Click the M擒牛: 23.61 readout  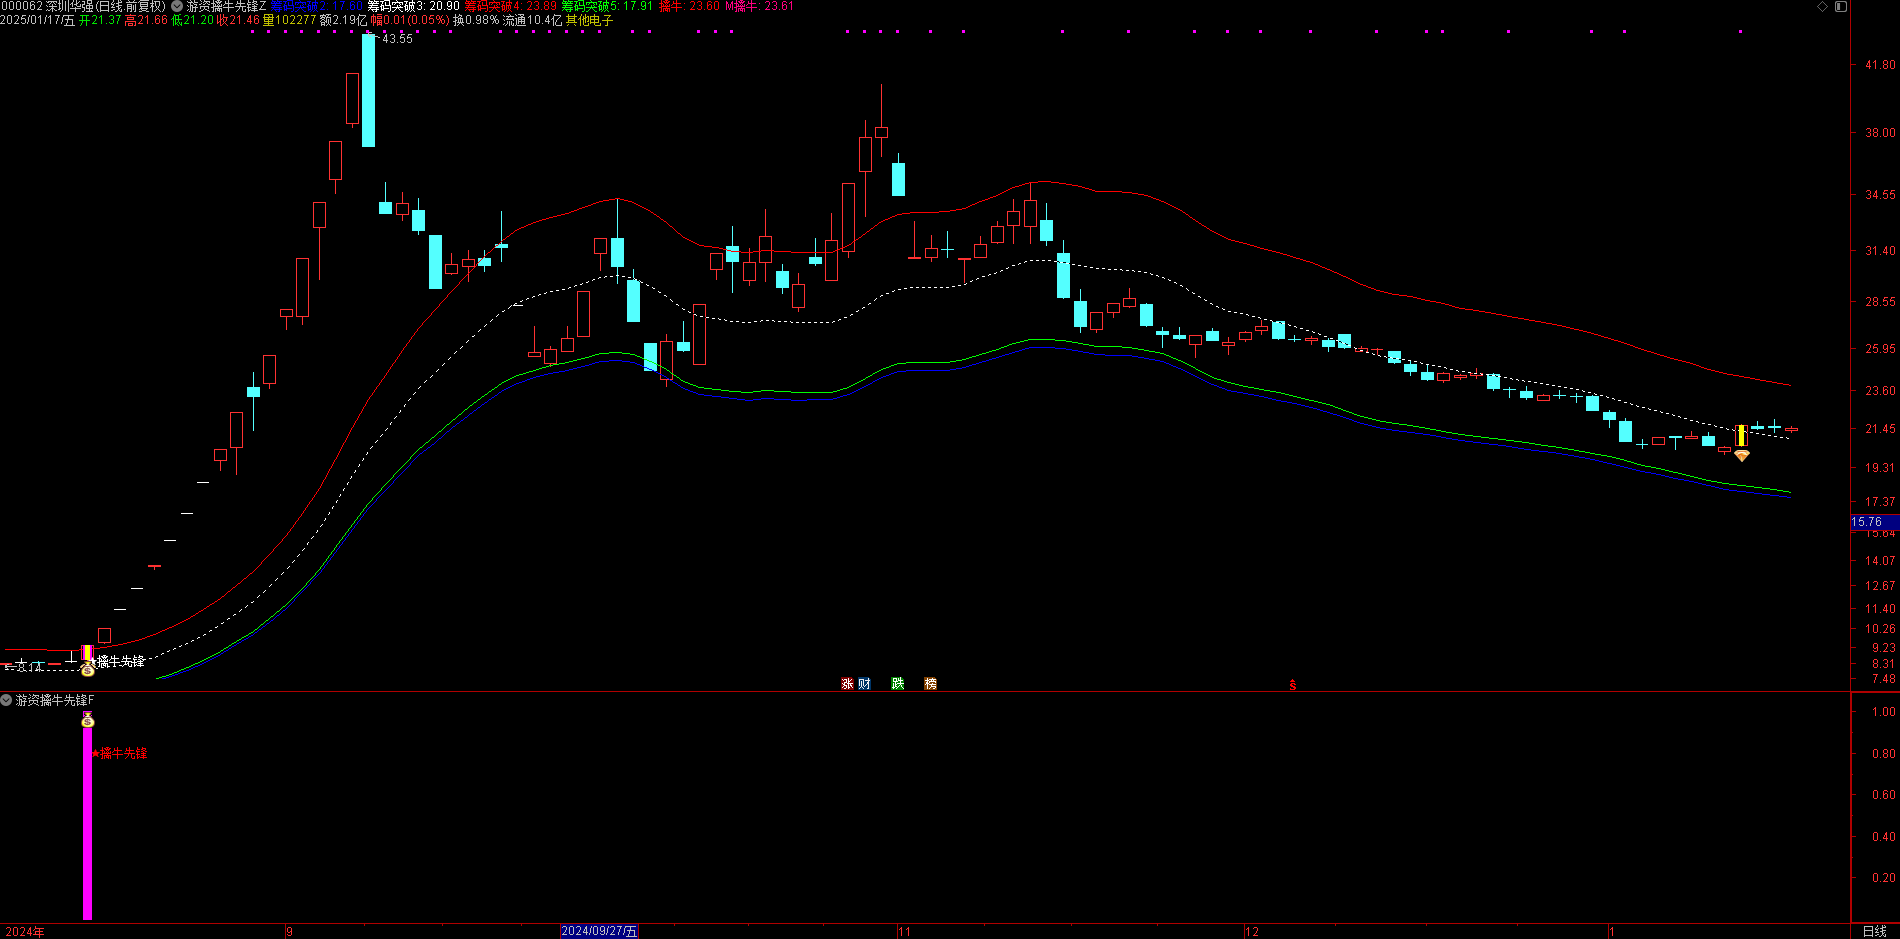(759, 6)
